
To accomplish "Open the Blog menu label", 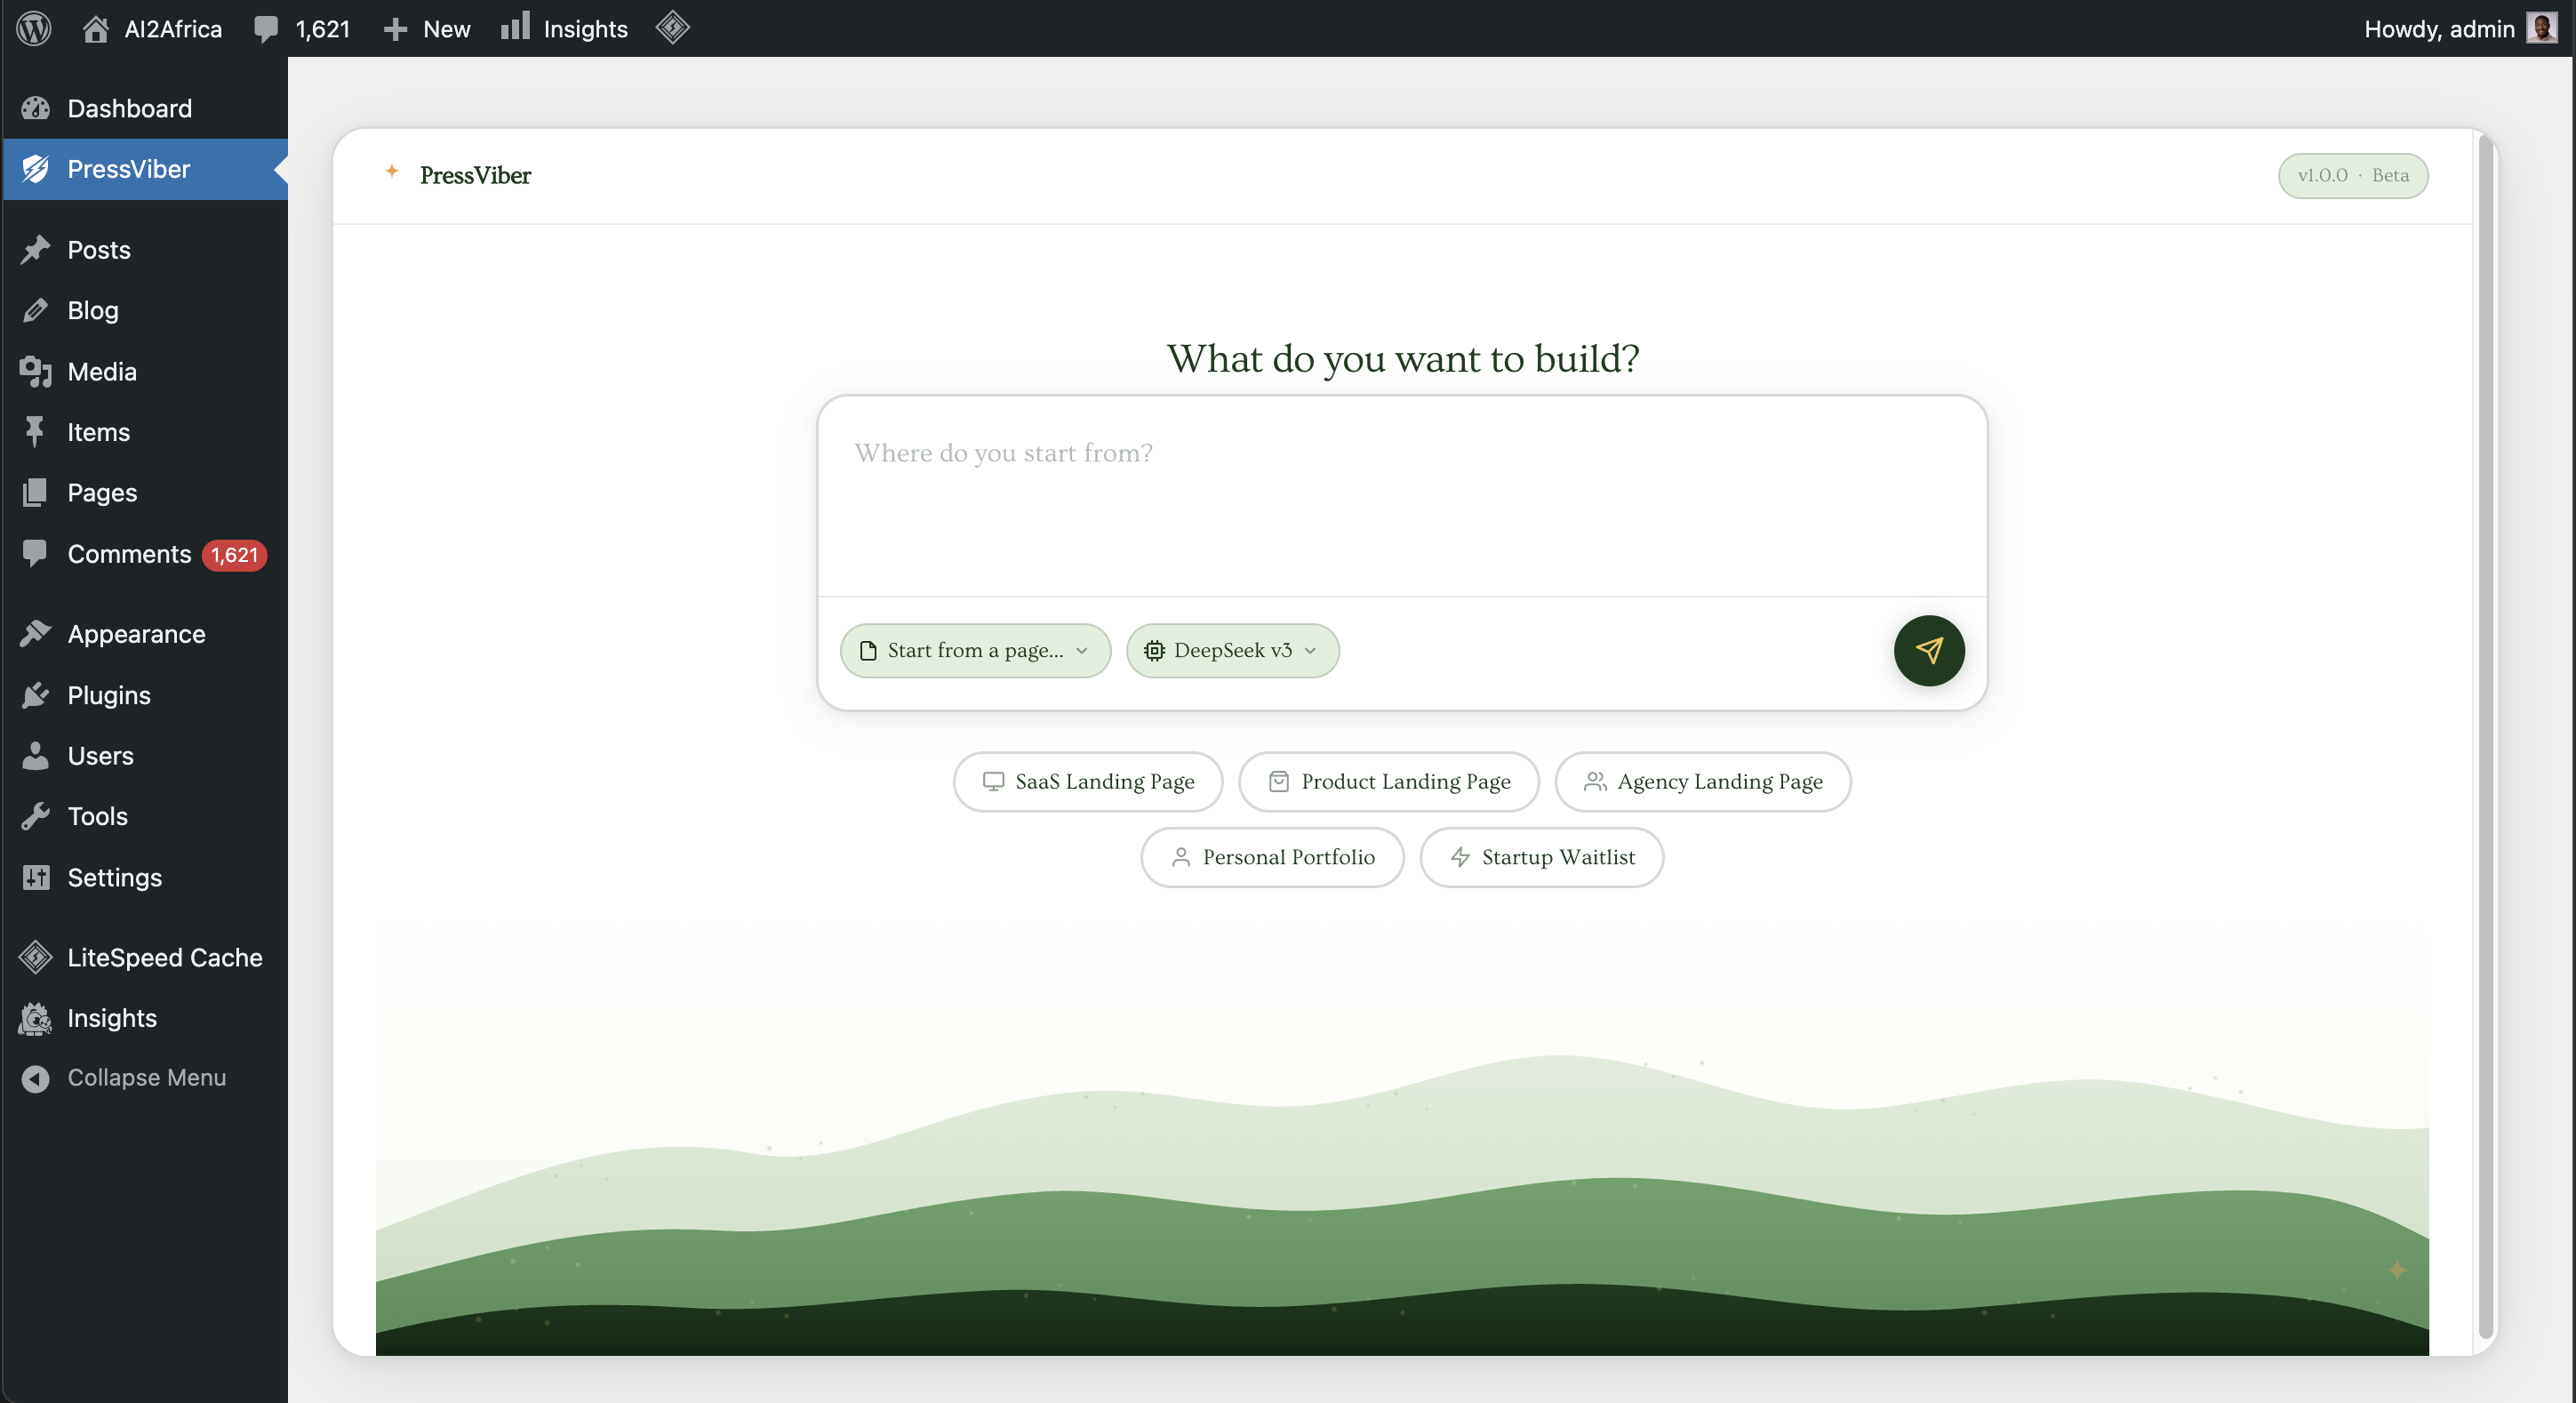I will coord(93,311).
